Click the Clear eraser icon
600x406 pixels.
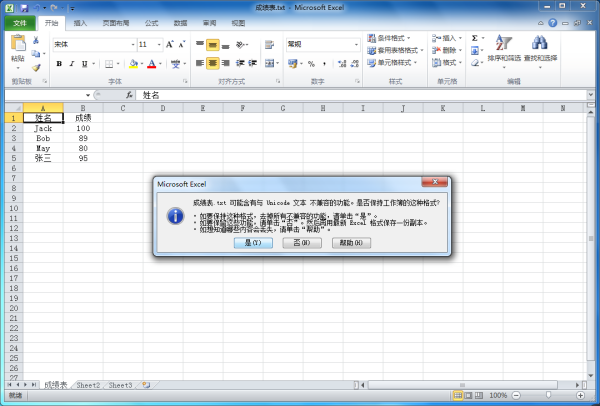tap(474, 62)
